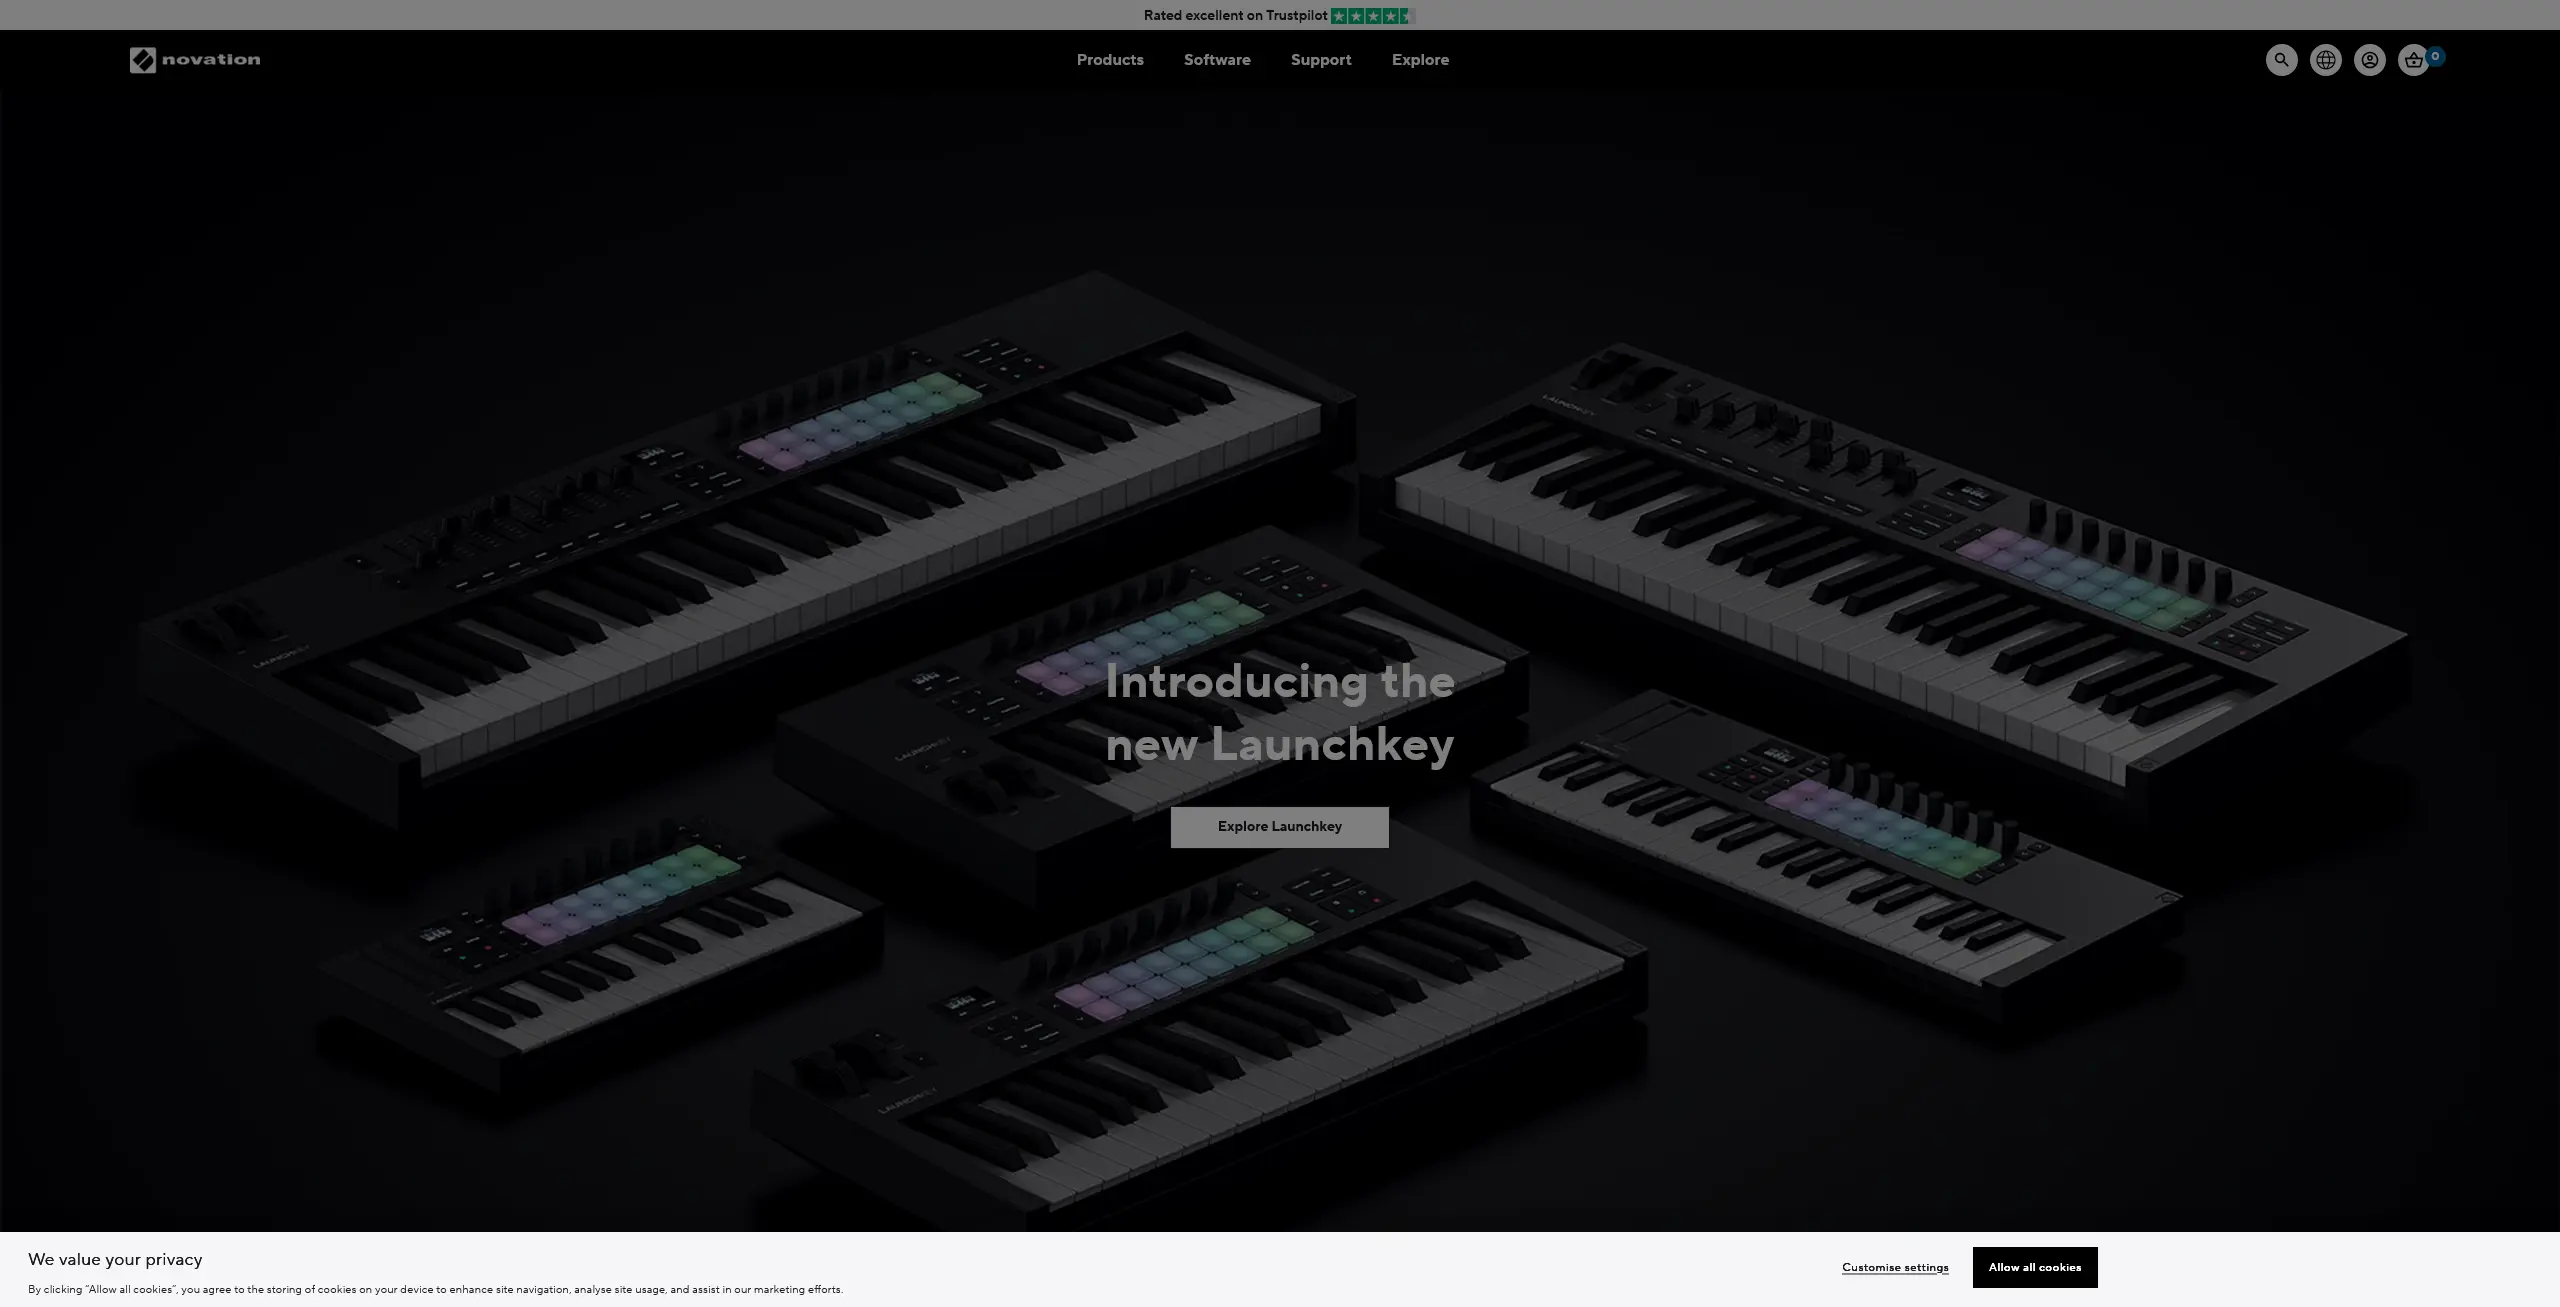Click the Trustpilot star rating
The width and height of the screenshot is (2560, 1307).
pyautogui.click(x=1373, y=15)
